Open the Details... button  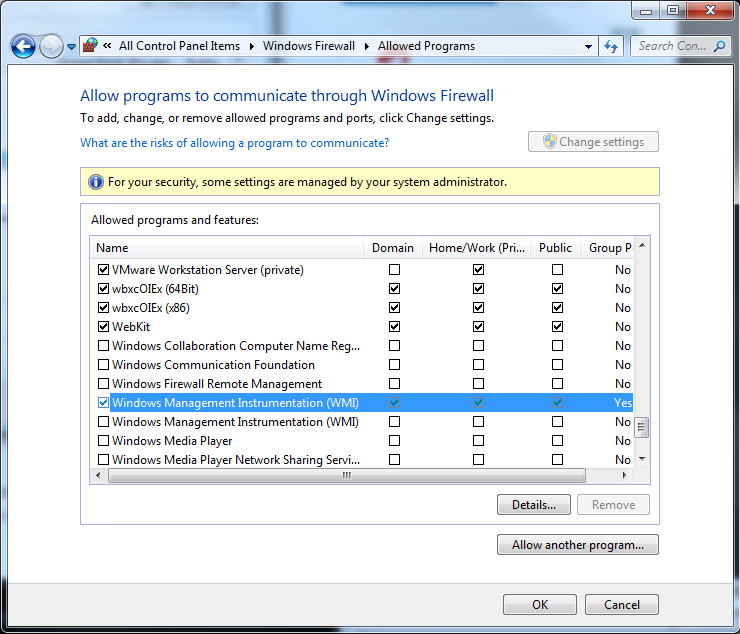pyautogui.click(x=534, y=505)
